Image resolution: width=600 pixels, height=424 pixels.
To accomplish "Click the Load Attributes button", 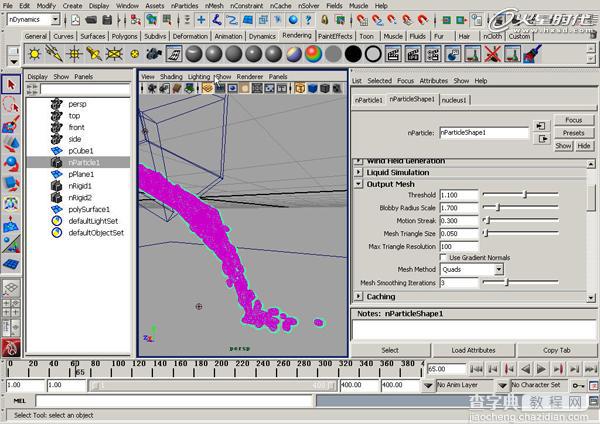I will [473, 350].
